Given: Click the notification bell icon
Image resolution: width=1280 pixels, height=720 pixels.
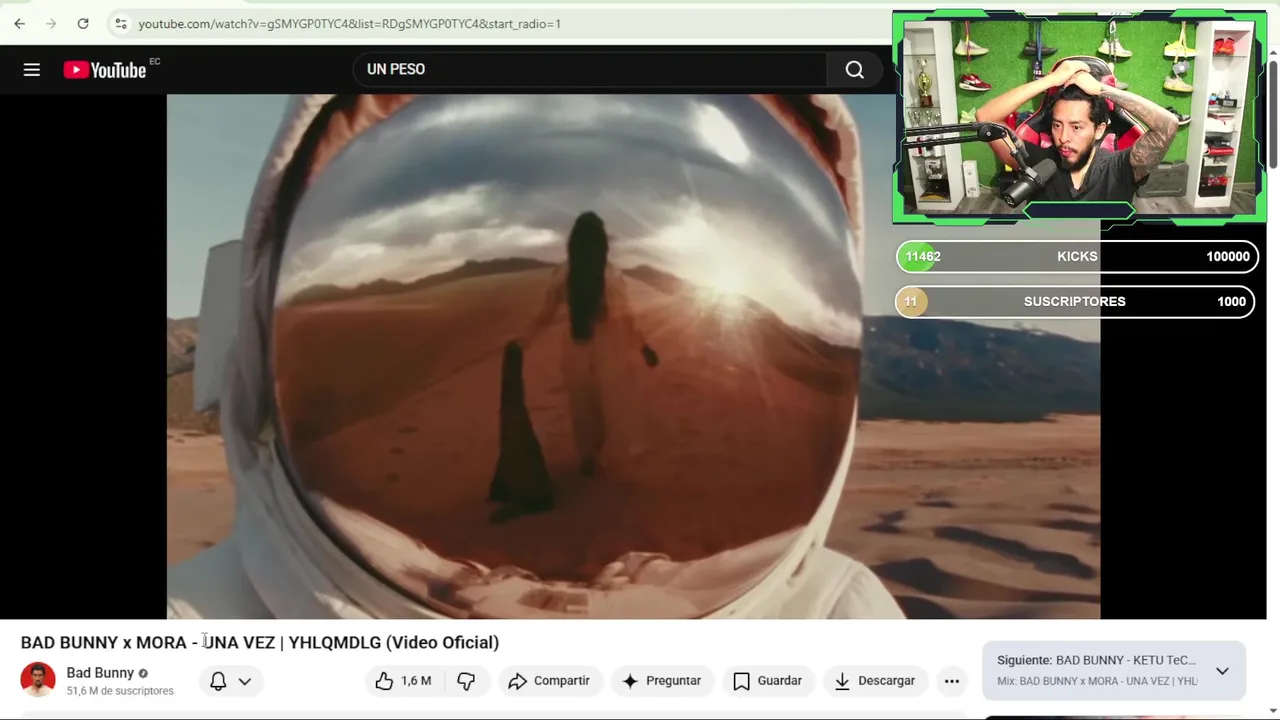Looking at the screenshot, I should [x=218, y=681].
